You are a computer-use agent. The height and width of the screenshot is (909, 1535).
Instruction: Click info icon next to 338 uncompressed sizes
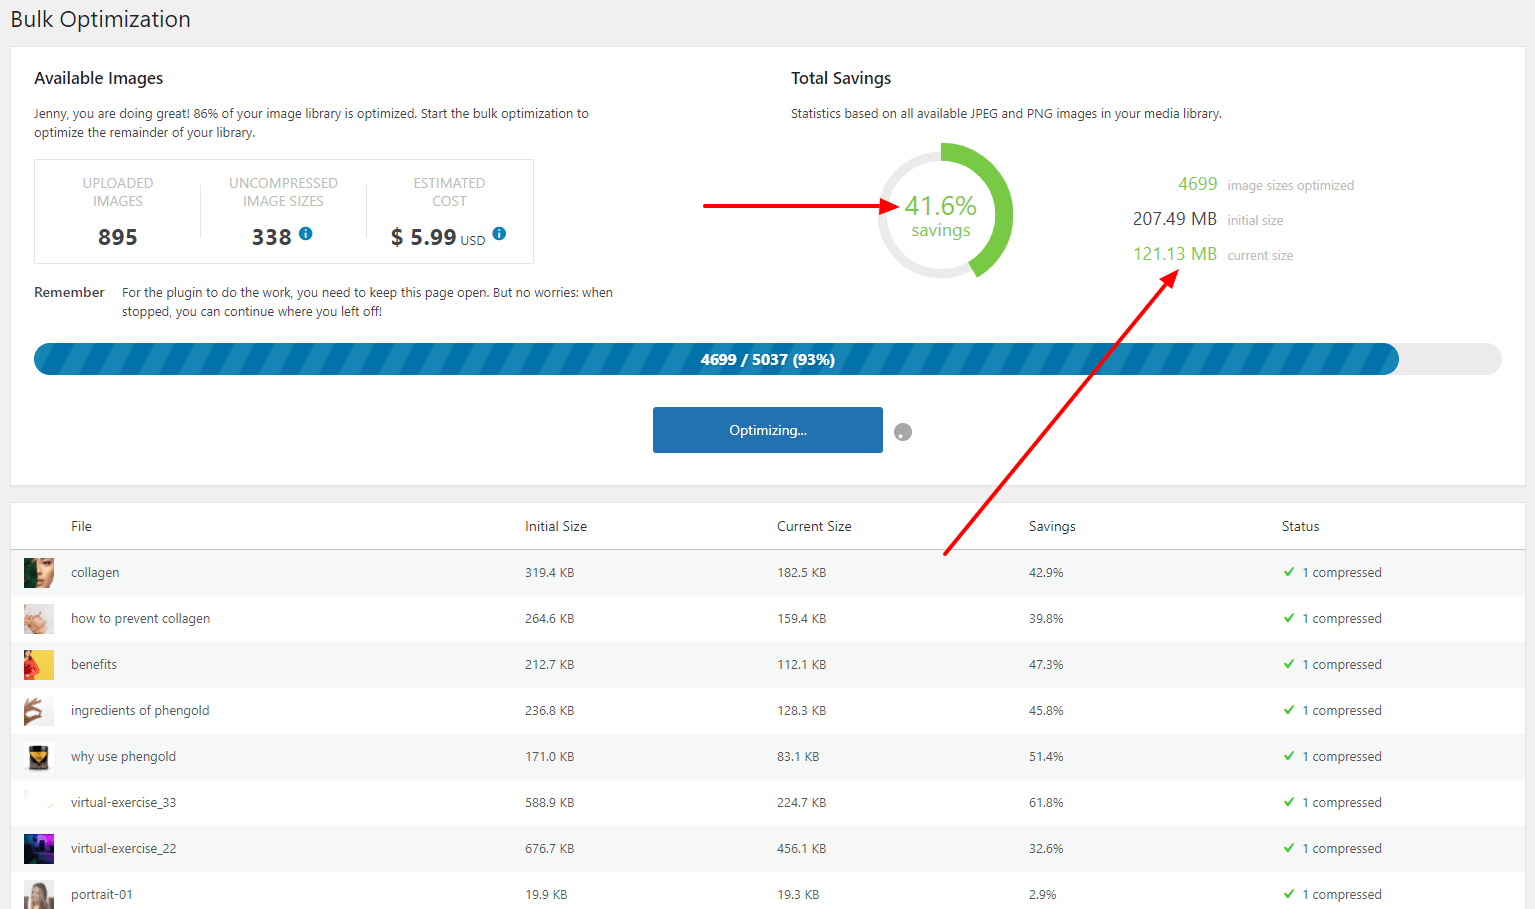pos(306,233)
